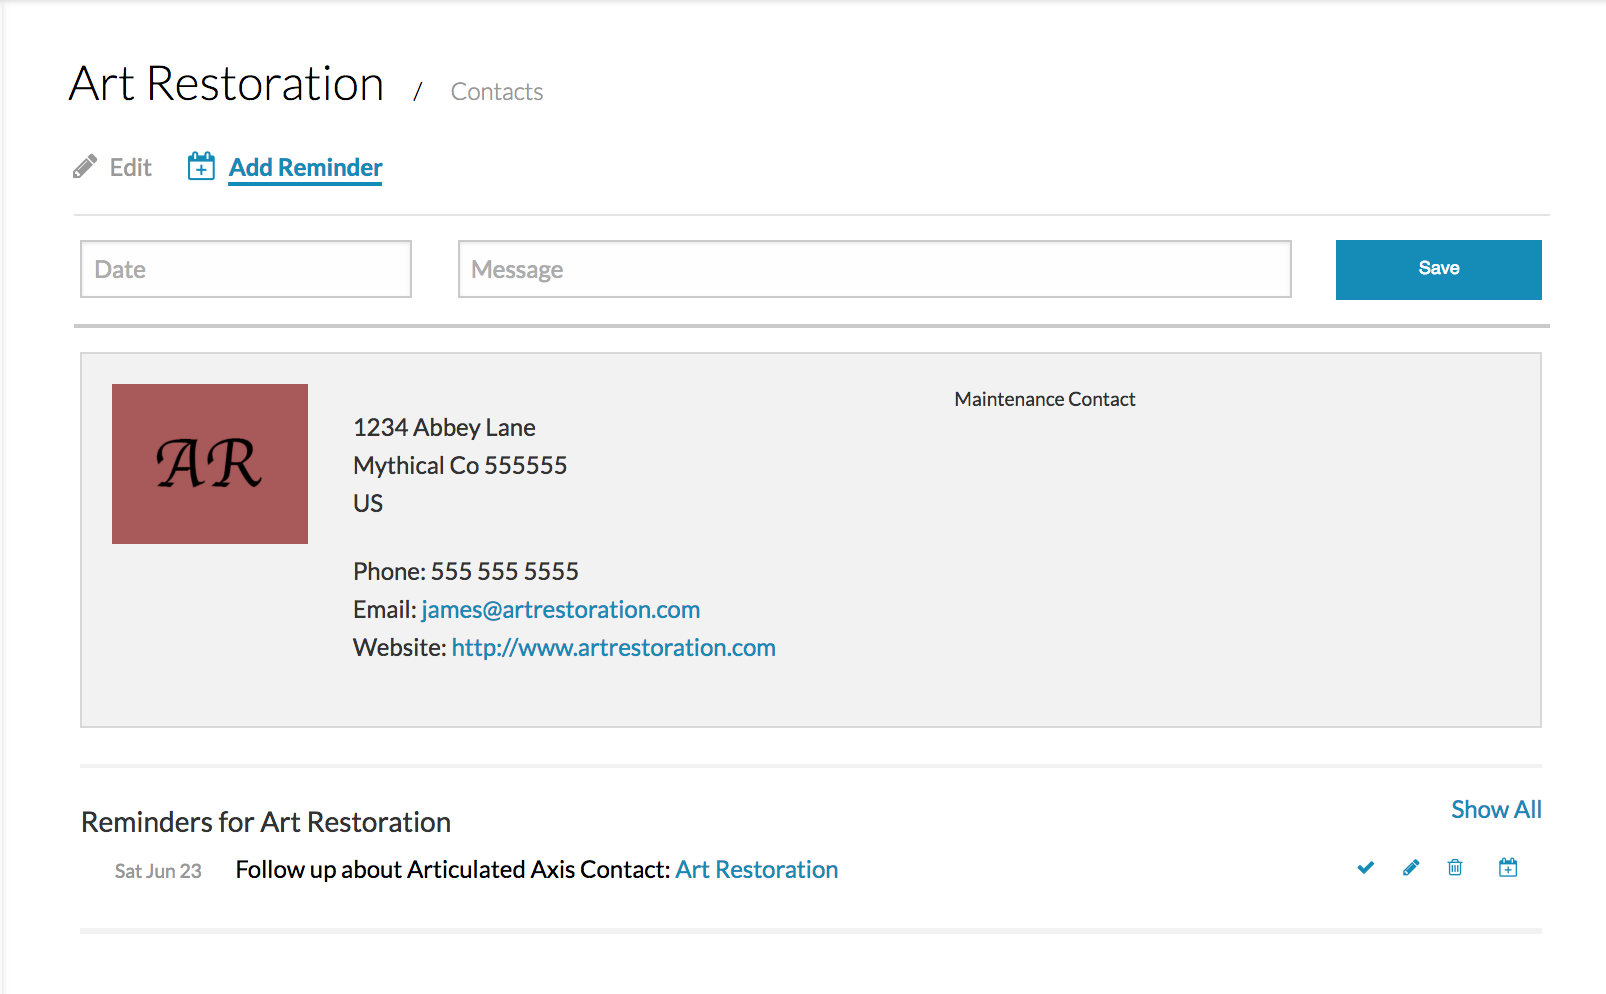Add reminder to calendar with calendar-plus icon
Screen dimensions: 1606x994
point(1508,868)
